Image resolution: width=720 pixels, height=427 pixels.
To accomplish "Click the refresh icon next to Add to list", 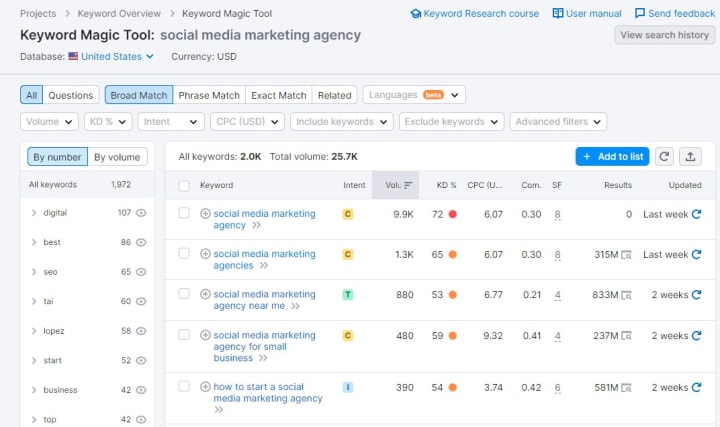I will (665, 156).
